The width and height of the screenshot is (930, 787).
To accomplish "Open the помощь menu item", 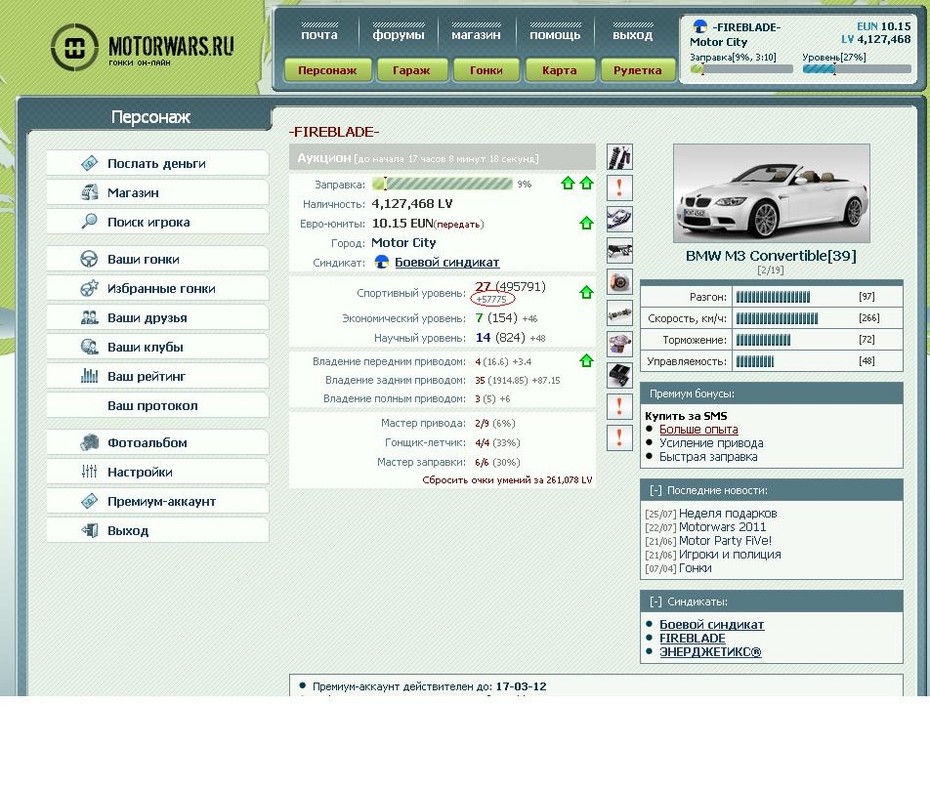I will (555, 34).
